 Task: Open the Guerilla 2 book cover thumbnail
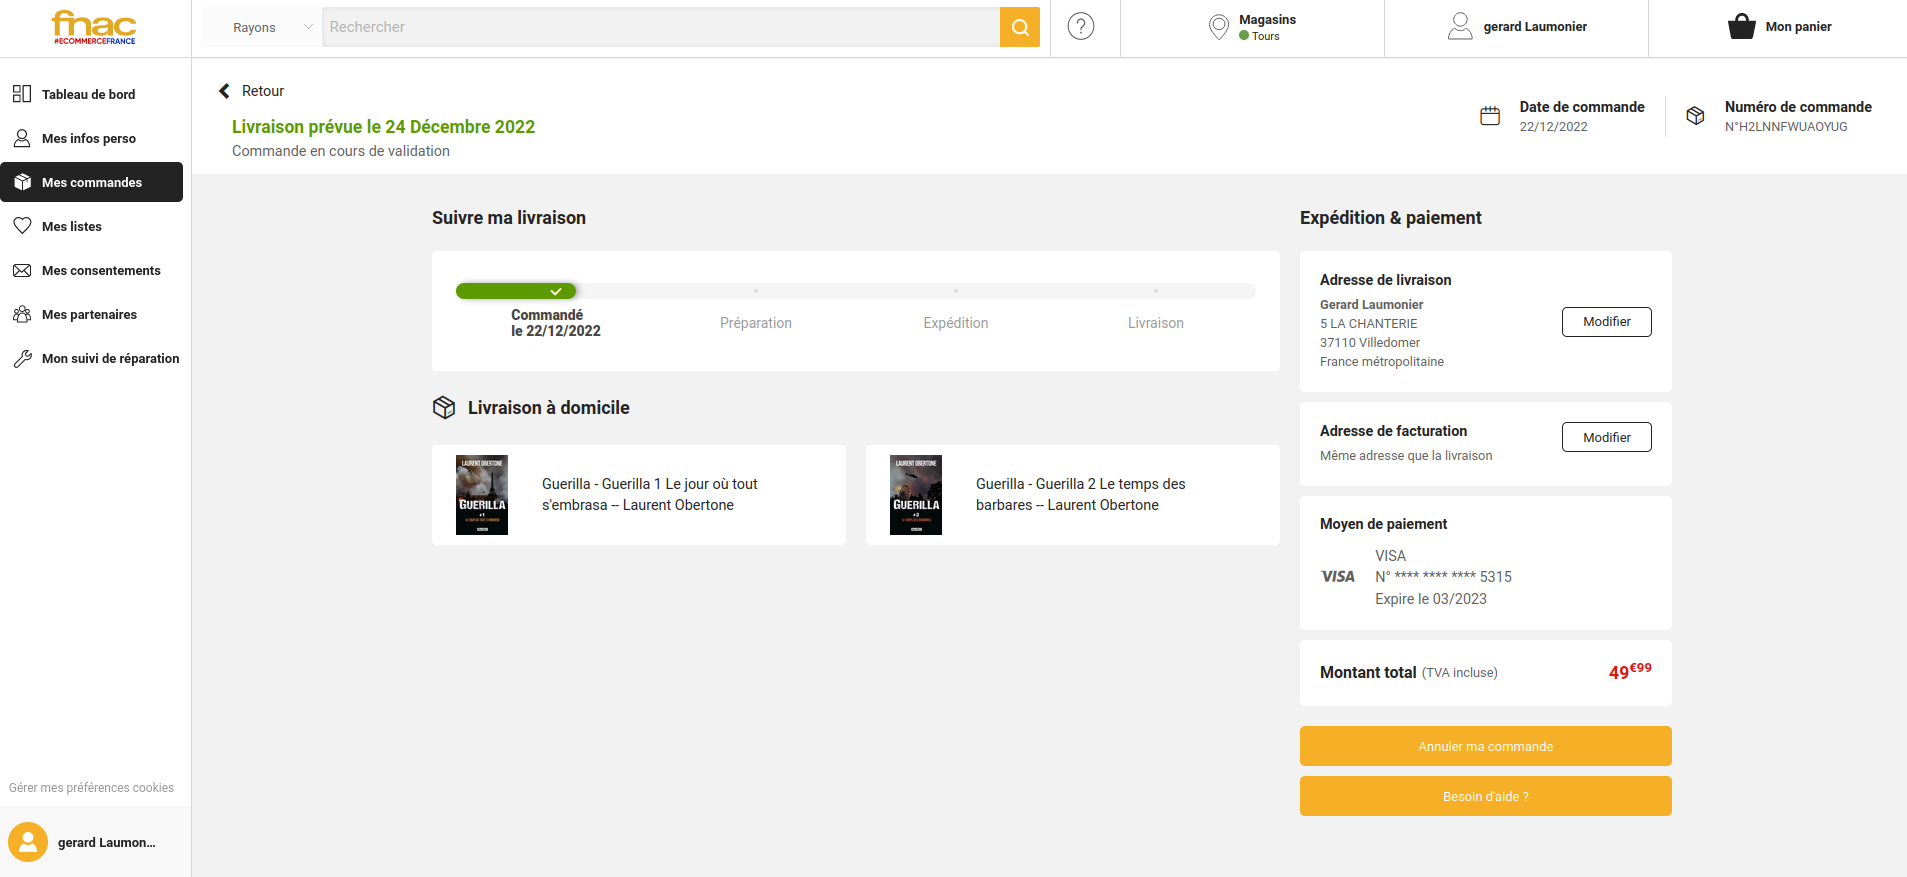[x=916, y=495]
